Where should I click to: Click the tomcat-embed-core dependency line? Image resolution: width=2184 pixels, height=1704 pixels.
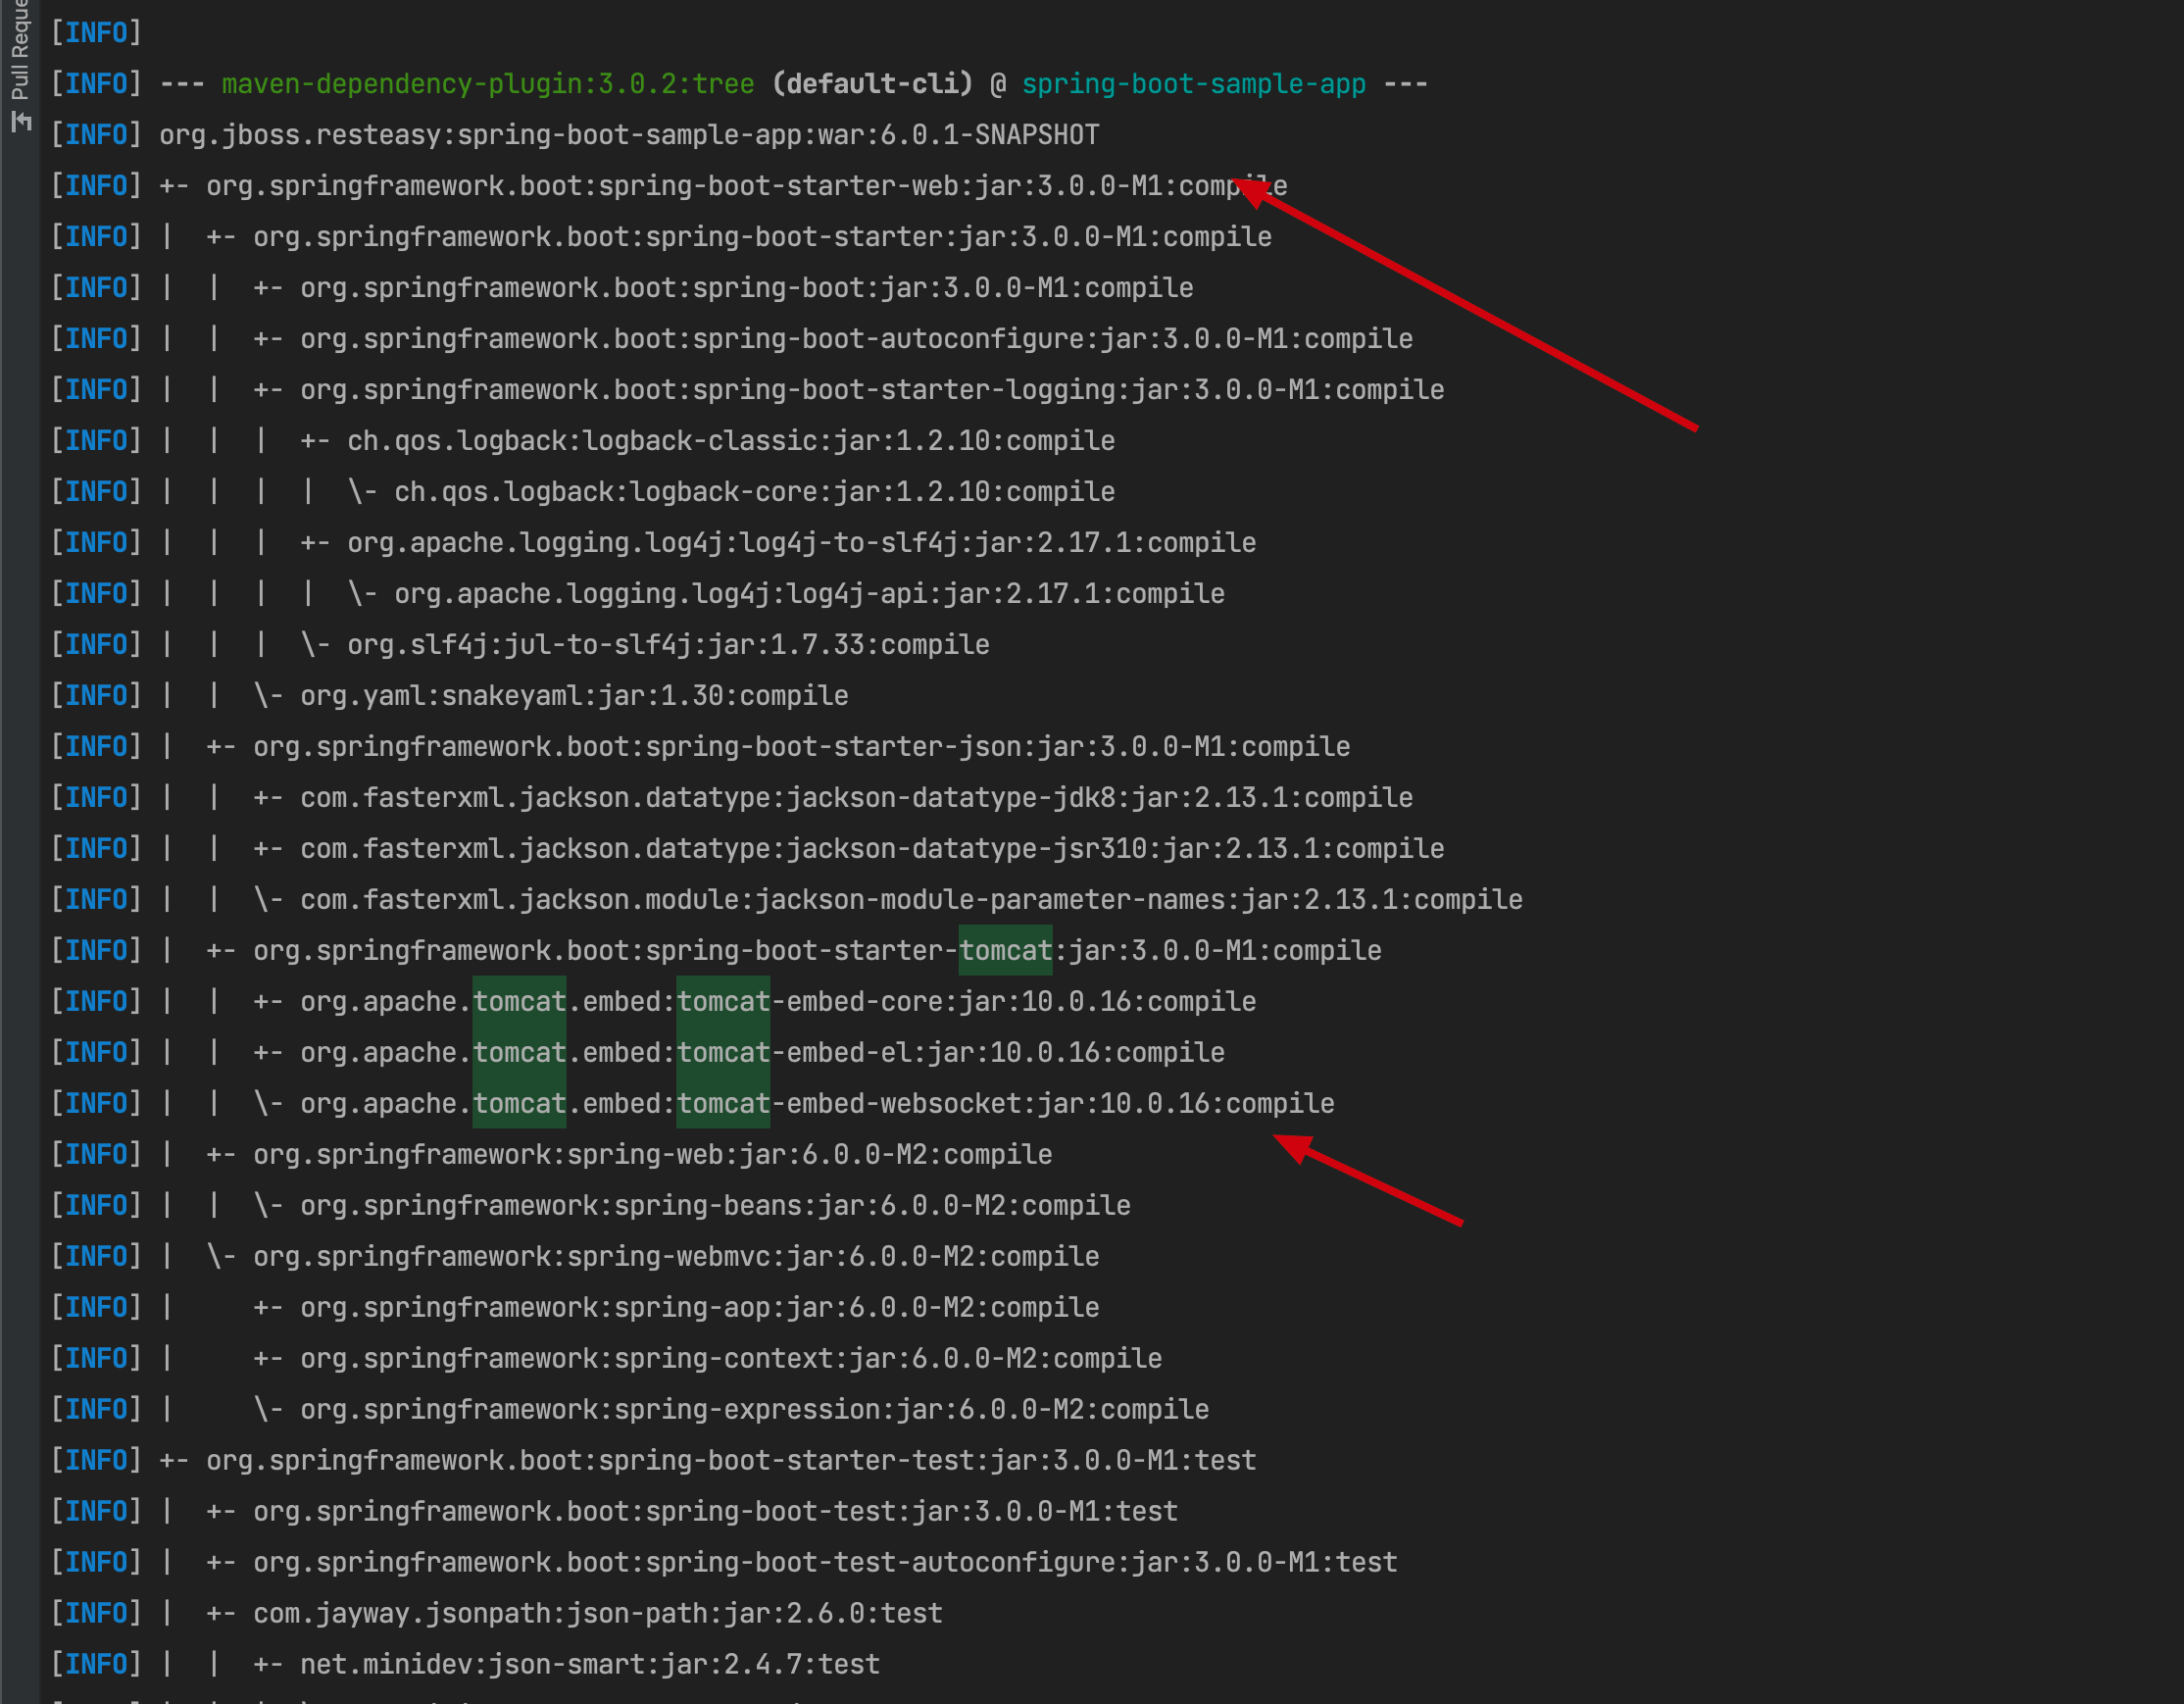[777, 1001]
